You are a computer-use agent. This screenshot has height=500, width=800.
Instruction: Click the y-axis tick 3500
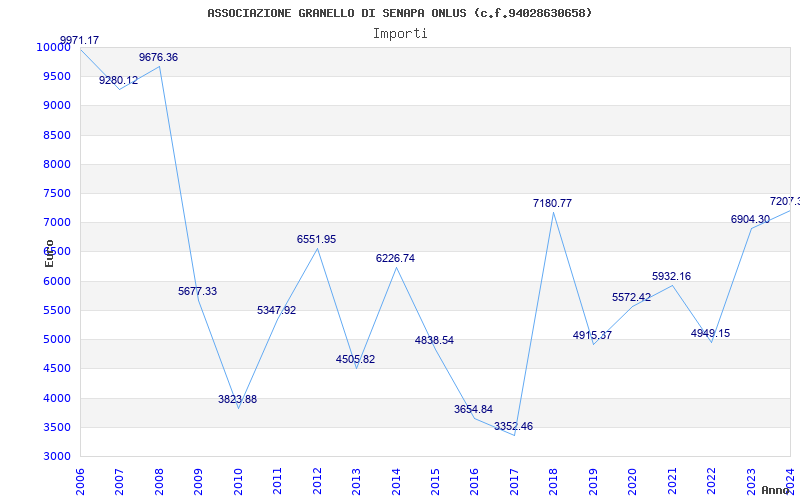pyautogui.click(x=56, y=427)
